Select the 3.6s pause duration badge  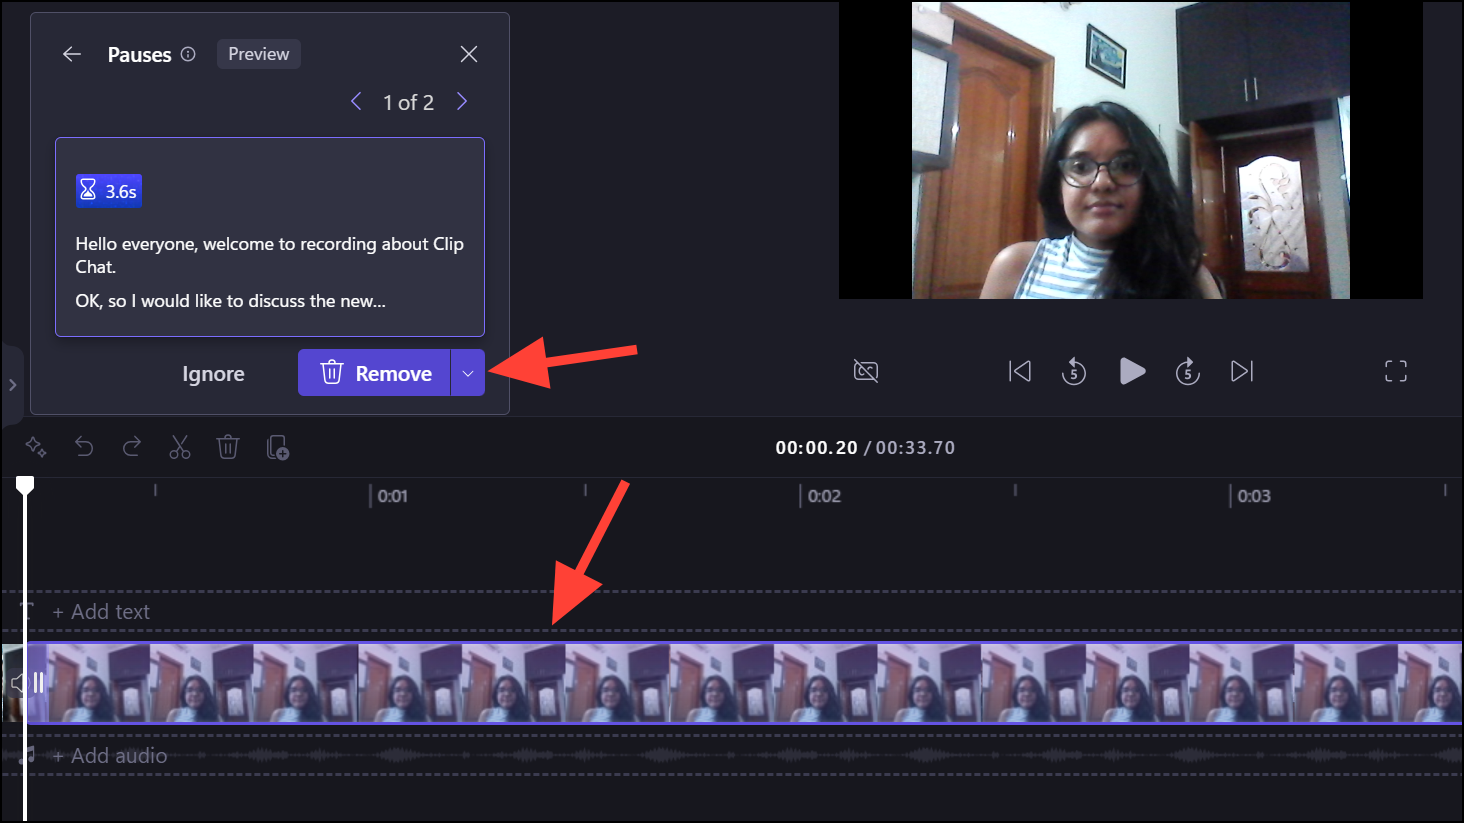[109, 191]
